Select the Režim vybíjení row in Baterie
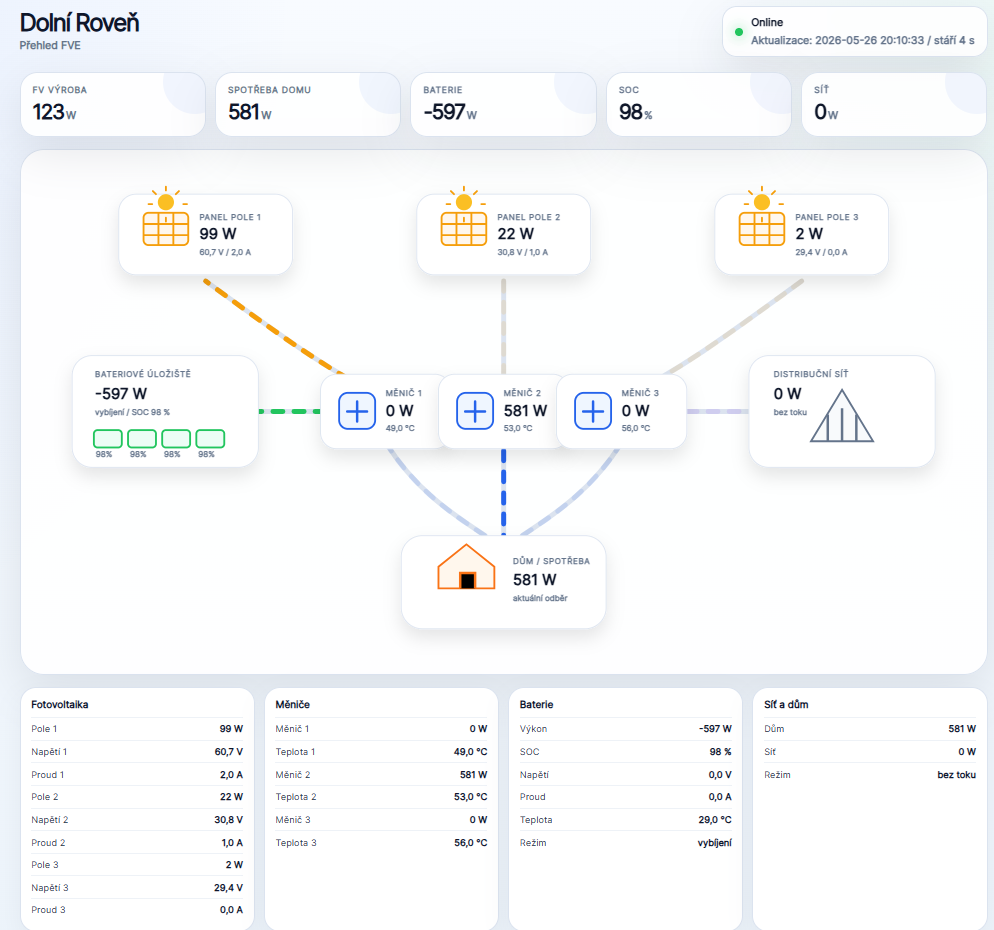 click(x=626, y=843)
